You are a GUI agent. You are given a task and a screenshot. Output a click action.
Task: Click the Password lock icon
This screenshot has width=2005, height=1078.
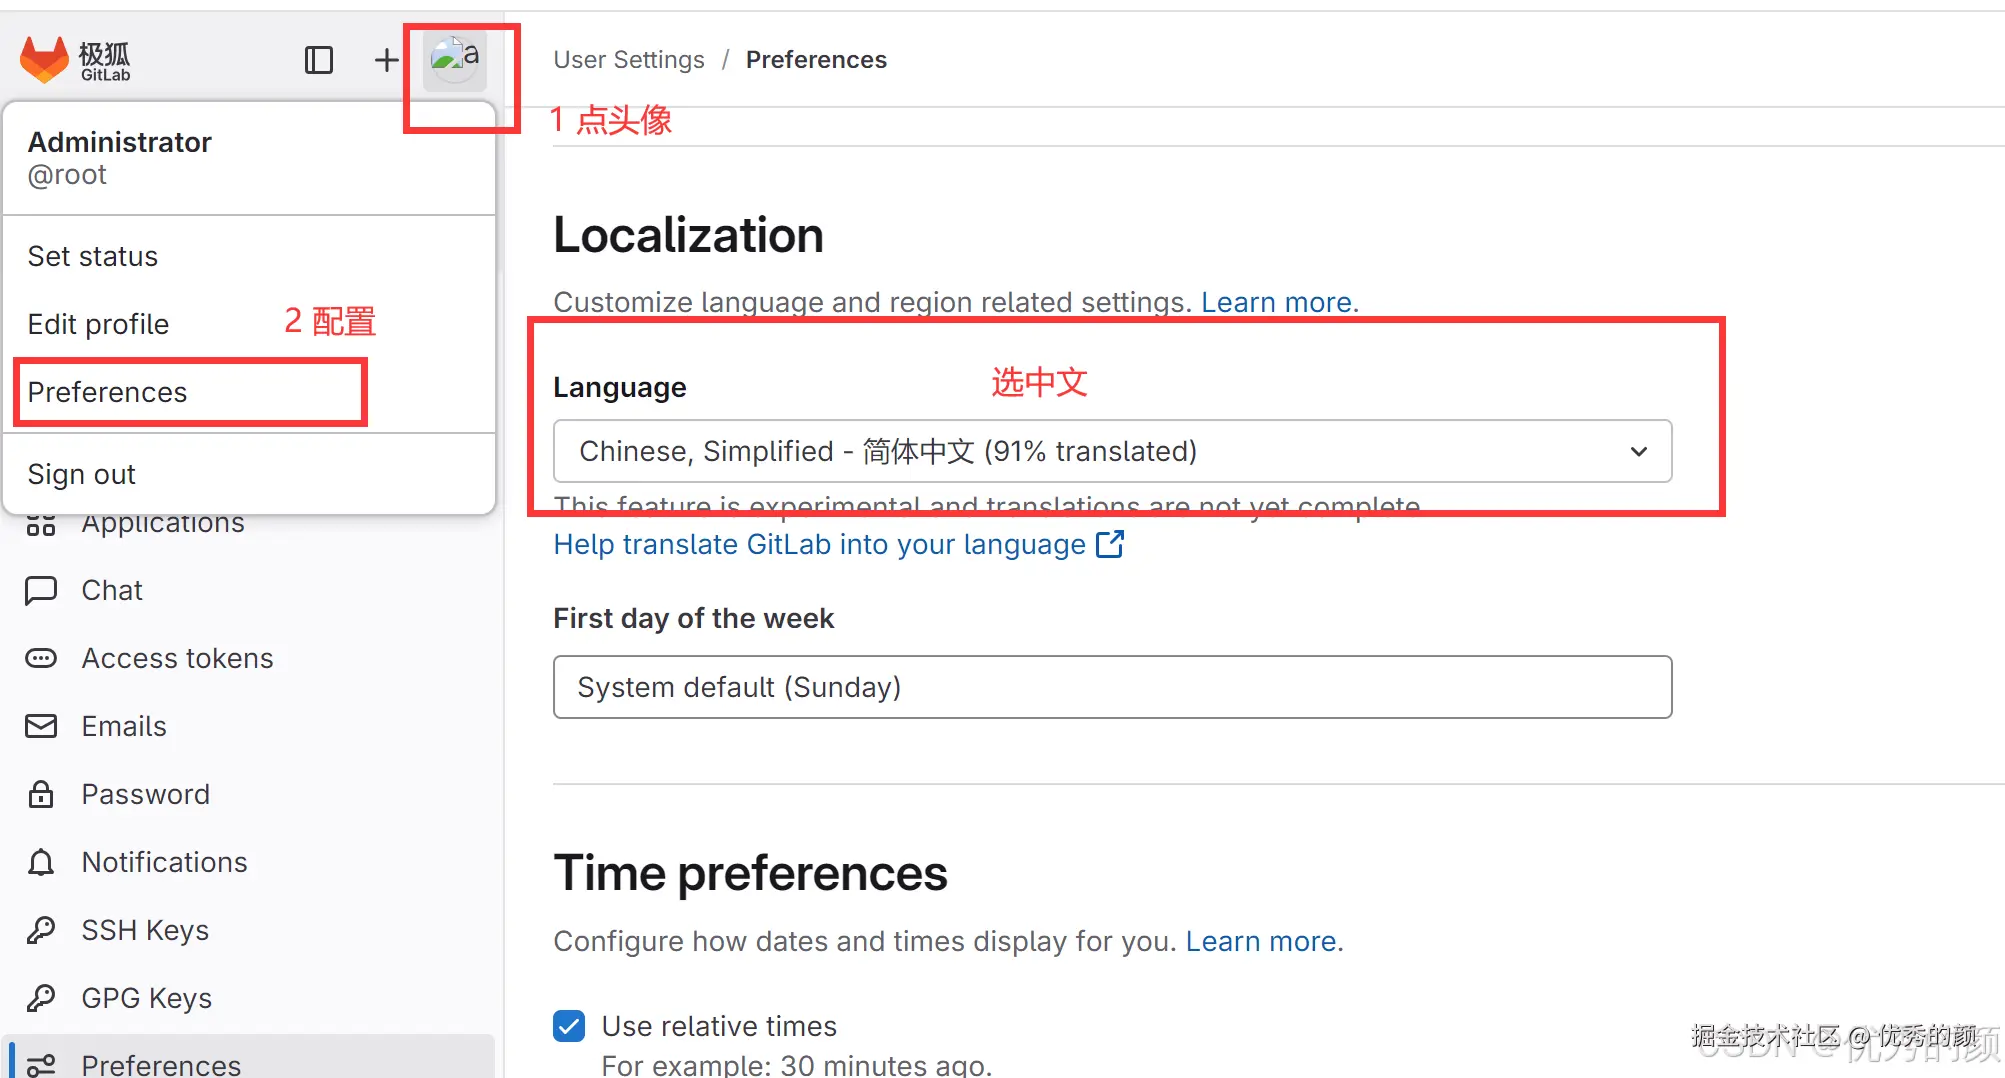(41, 794)
